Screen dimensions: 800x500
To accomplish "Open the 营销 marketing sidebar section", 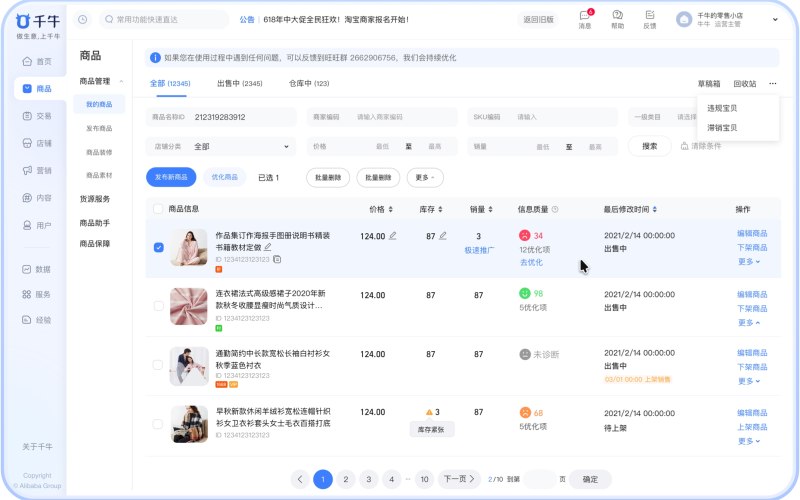I will coord(37,170).
